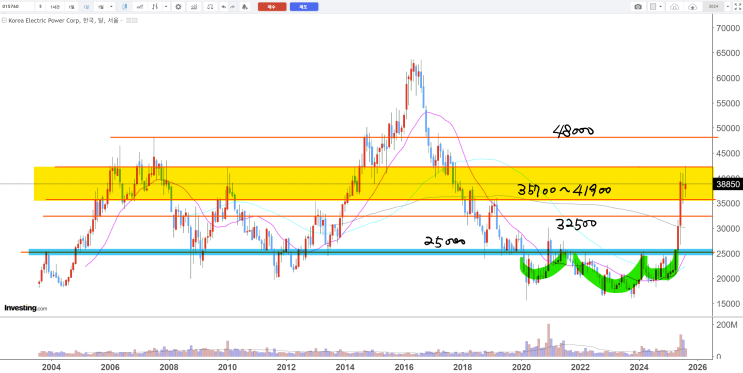
Task: Select the '5' timeframe button
Action: 40,7
